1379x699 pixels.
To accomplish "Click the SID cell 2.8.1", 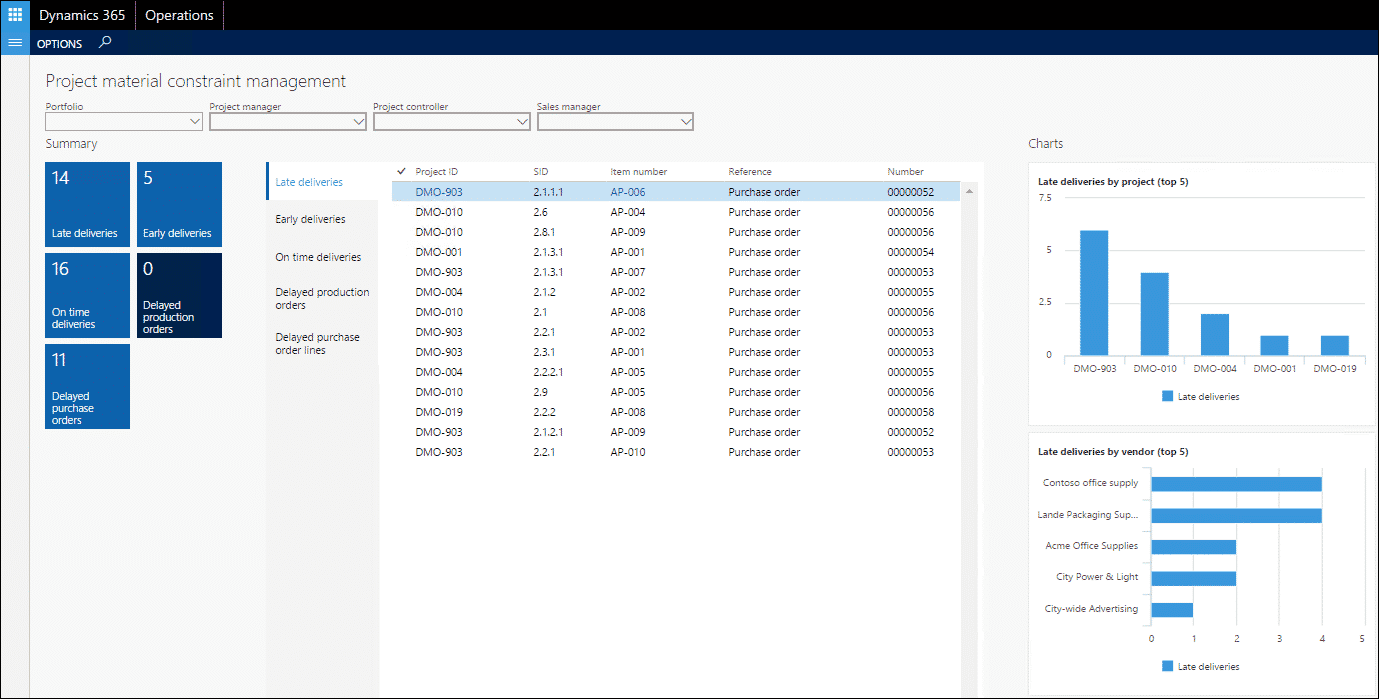I will (x=545, y=232).
